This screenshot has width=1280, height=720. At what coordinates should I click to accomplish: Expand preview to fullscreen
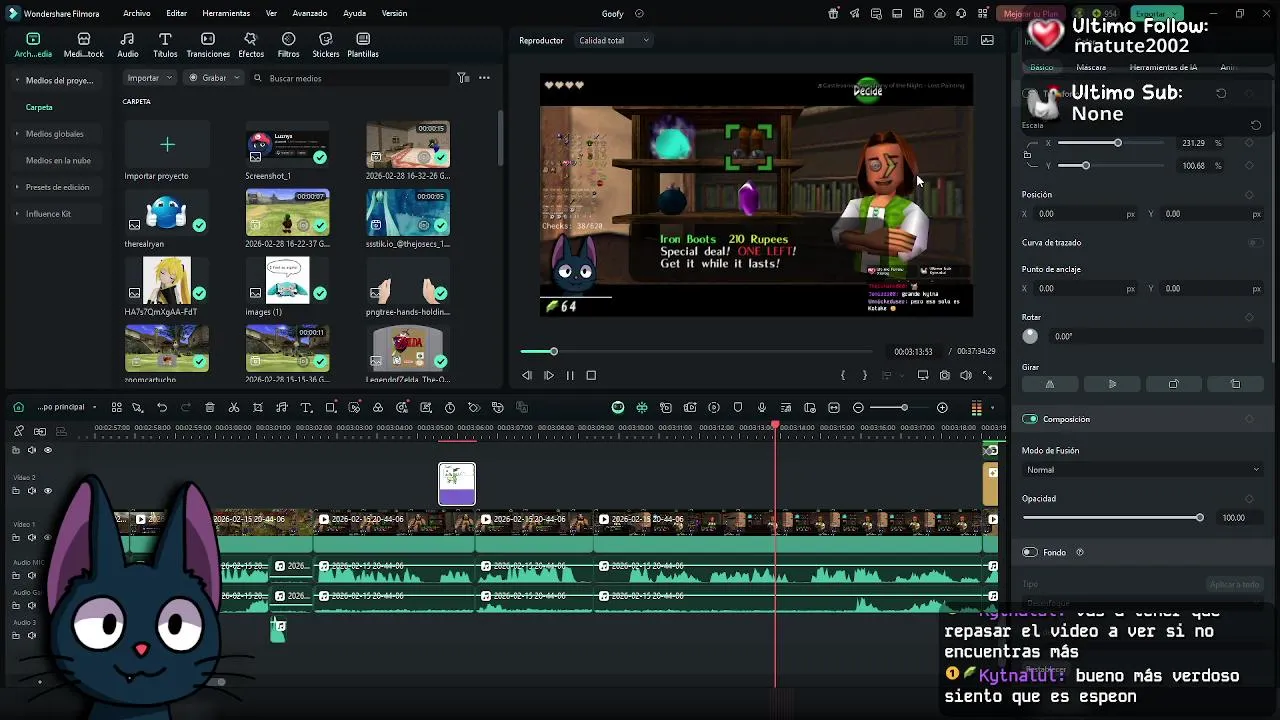click(x=987, y=375)
